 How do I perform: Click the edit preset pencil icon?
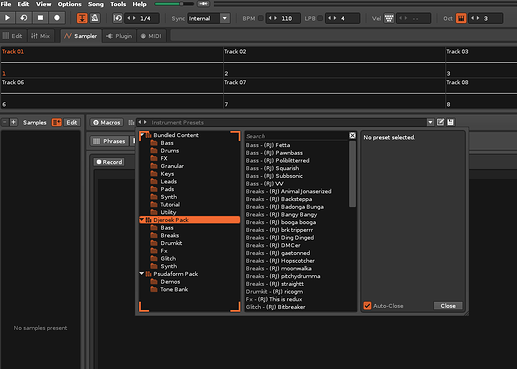[440, 122]
